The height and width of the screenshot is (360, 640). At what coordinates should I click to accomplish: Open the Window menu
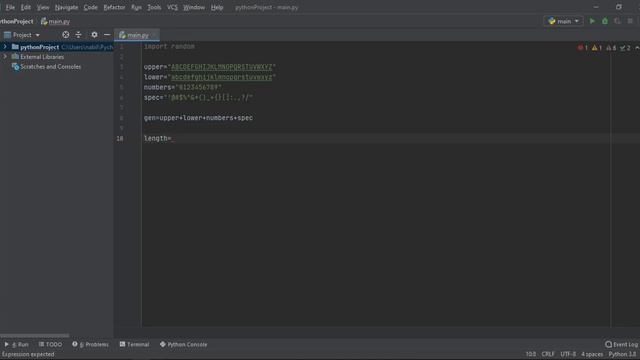click(x=194, y=7)
